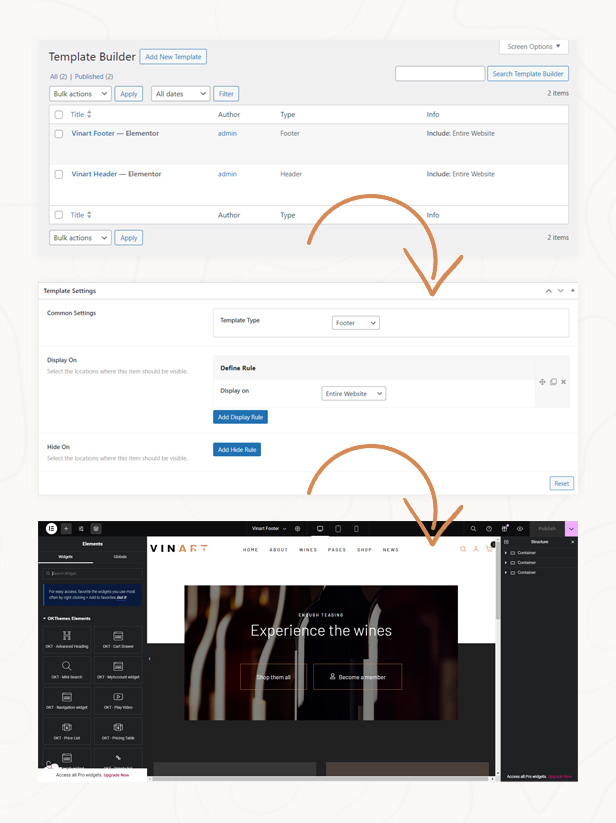
Task: Open the All dates filter dropdown
Action: coord(180,94)
